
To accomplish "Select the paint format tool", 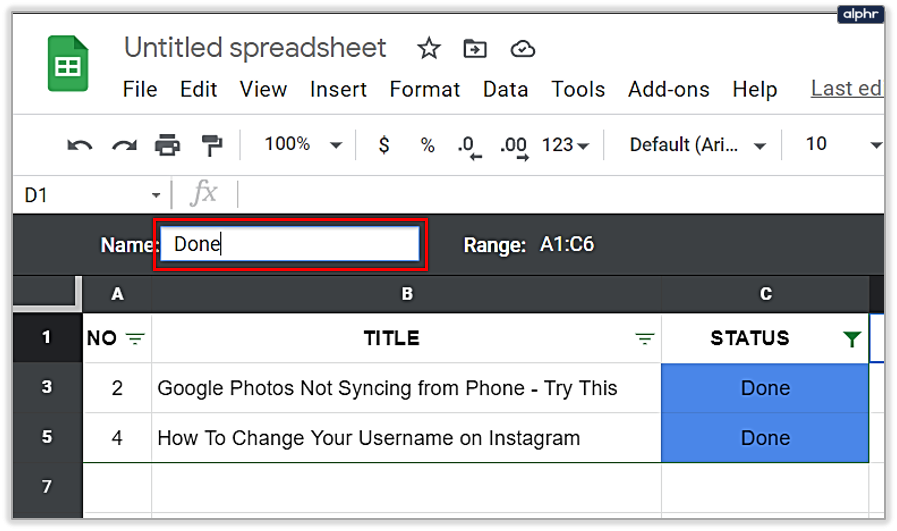I will [211, 145].
